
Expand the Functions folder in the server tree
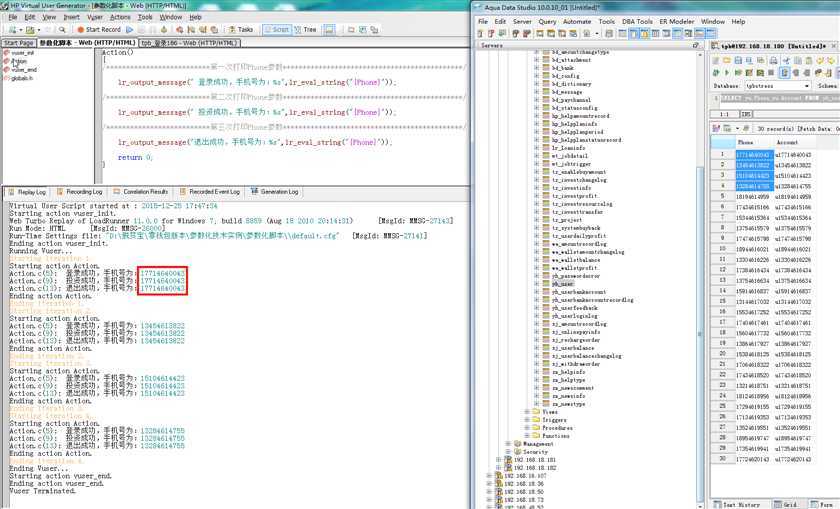(x=527, y=436)
